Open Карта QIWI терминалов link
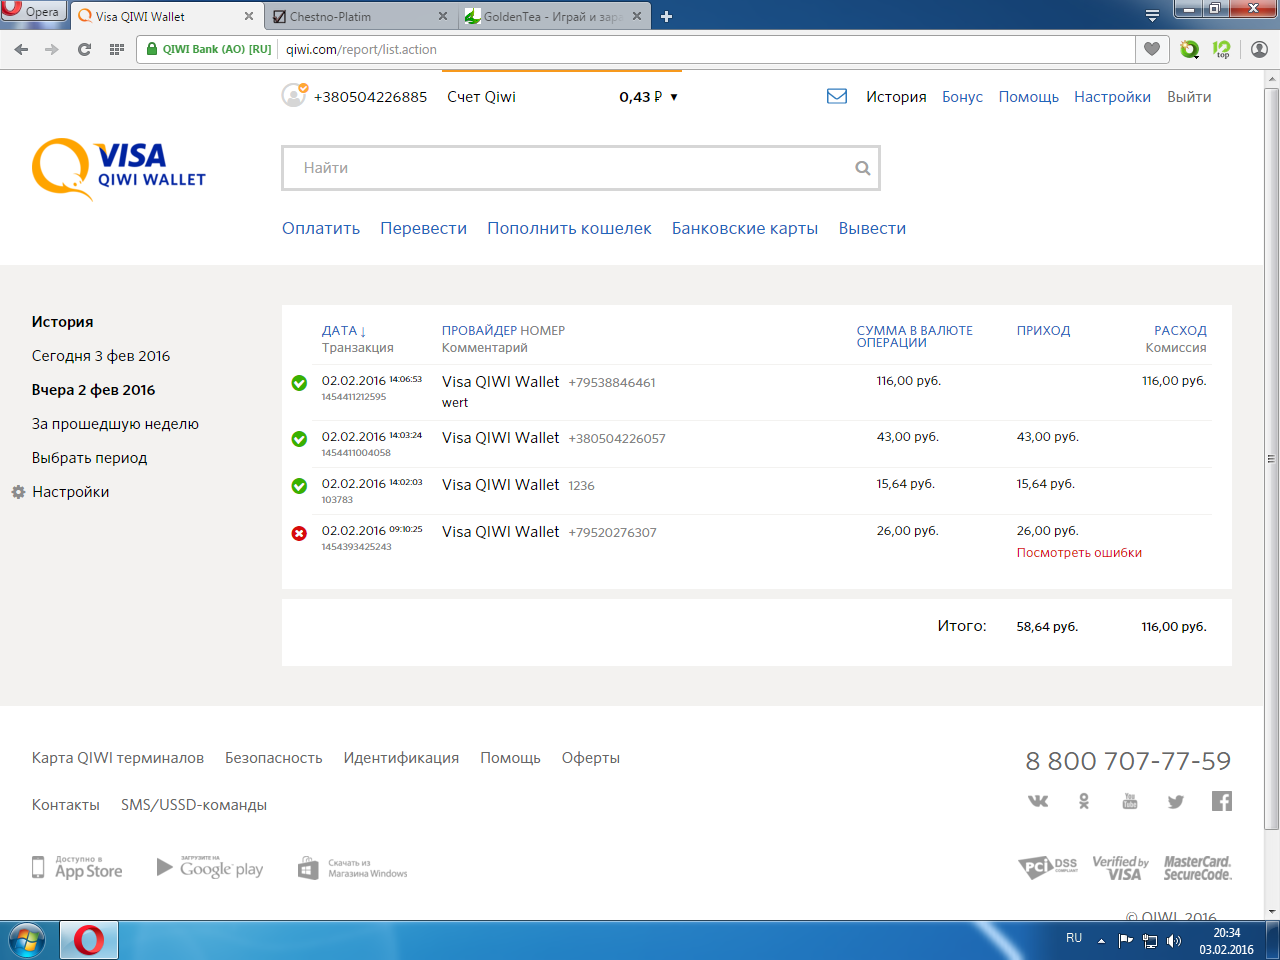Image resolution: width=1280 pixels, height=960 pixels. coord(117,758)
